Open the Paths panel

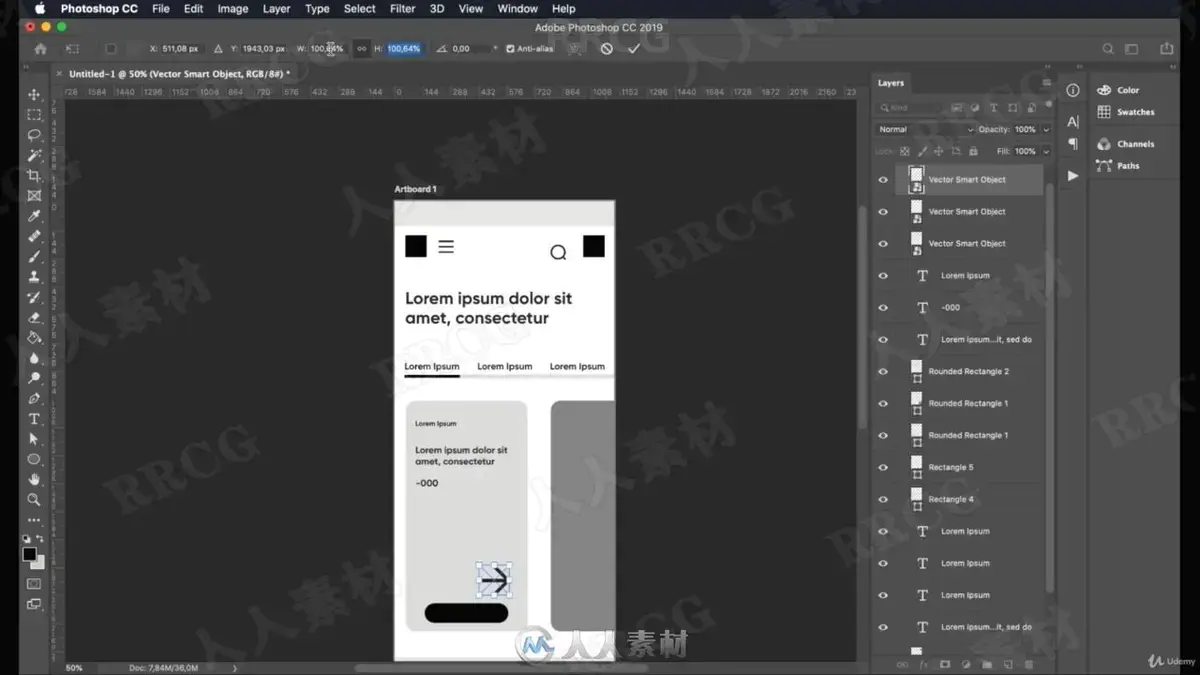point(1118,166)
